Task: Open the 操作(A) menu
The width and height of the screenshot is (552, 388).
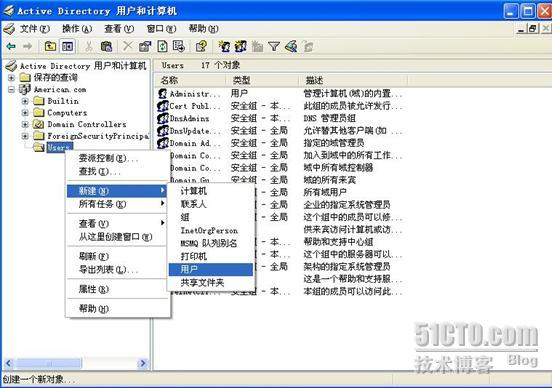Action: [77, 29]
